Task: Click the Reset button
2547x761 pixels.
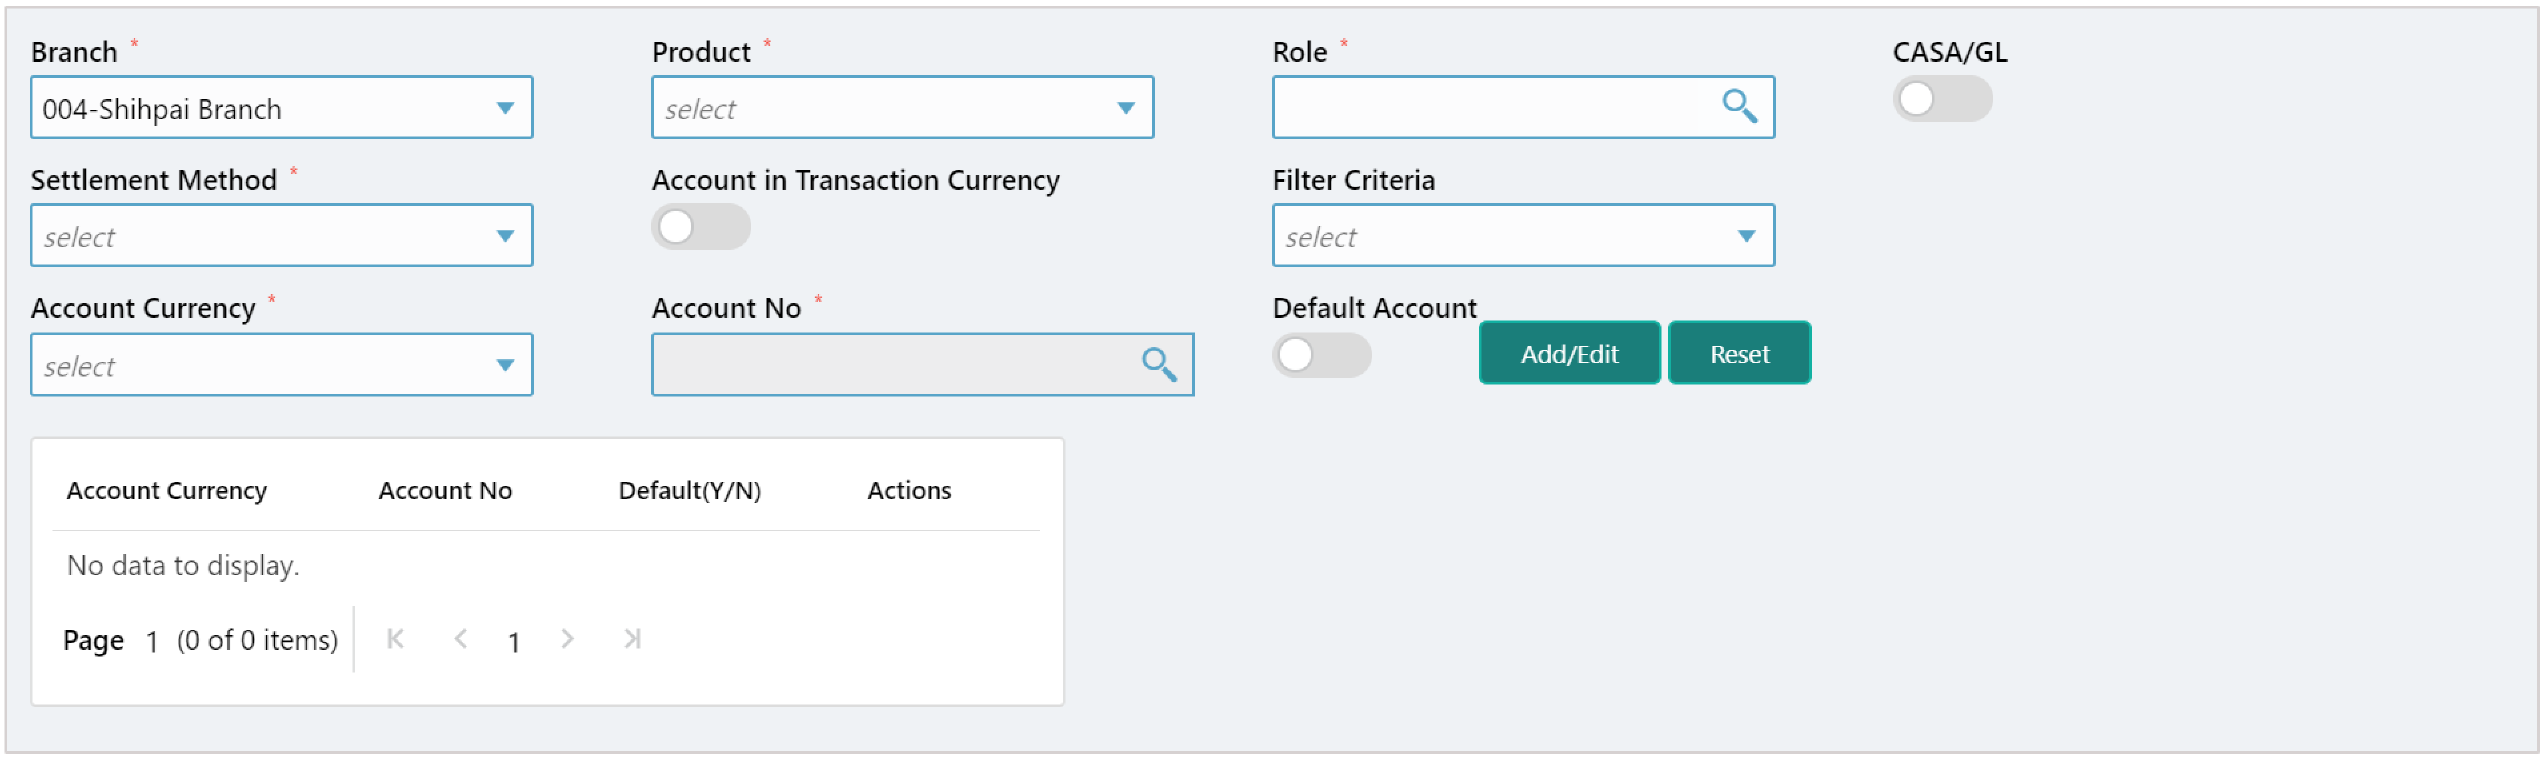Action: [1739, 353]
